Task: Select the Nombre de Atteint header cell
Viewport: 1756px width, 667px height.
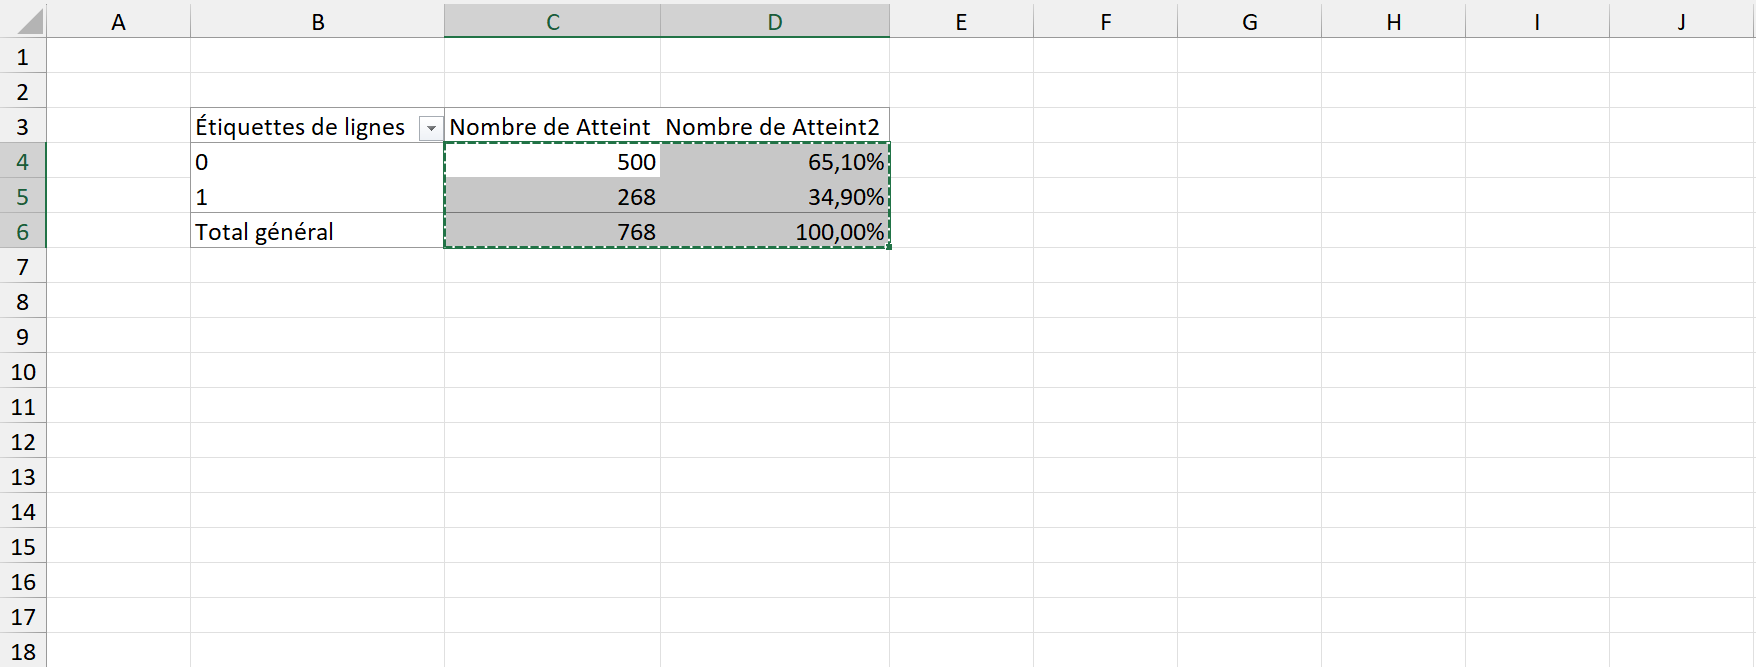Action: pyautogui.click(x=550, y=127)
